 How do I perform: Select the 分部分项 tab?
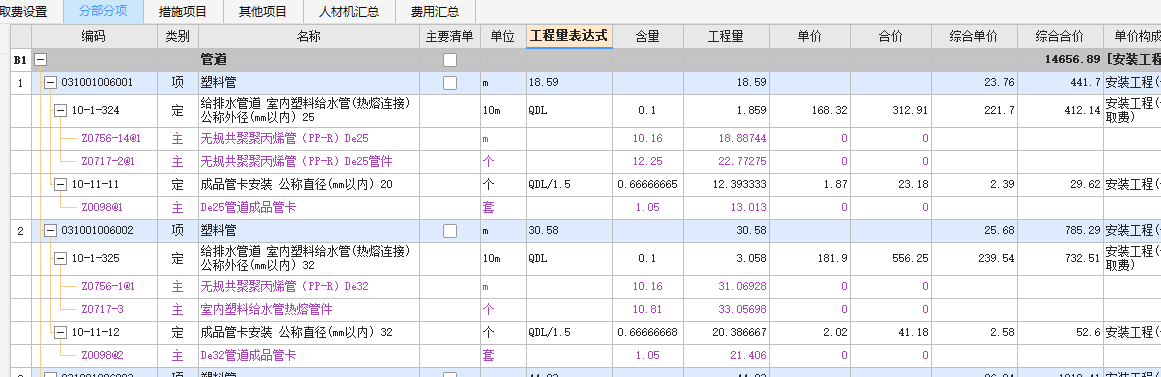point(104,12)
